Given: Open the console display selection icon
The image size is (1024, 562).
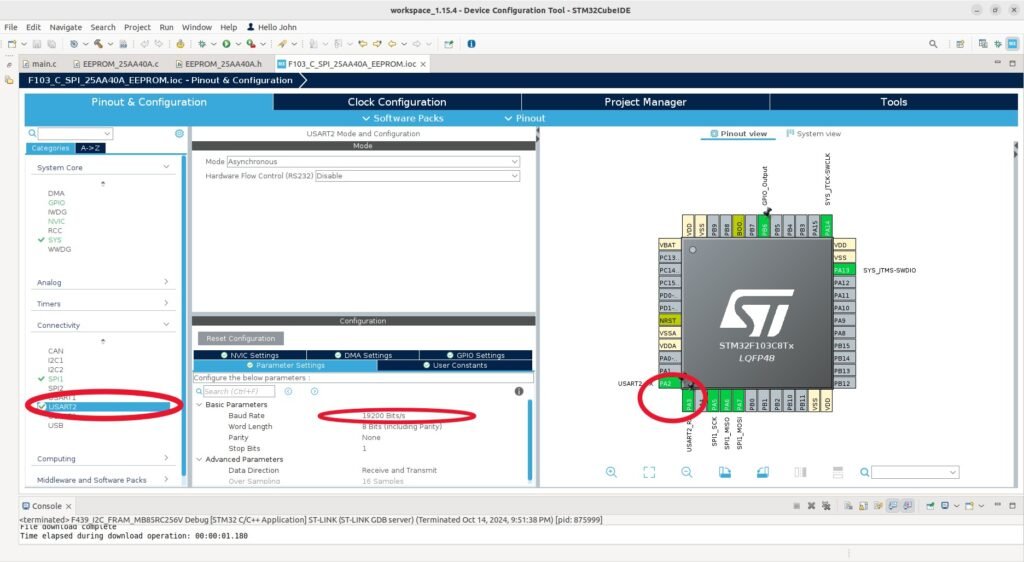Looking at the screenshot, I should click(x=944, y=505).
